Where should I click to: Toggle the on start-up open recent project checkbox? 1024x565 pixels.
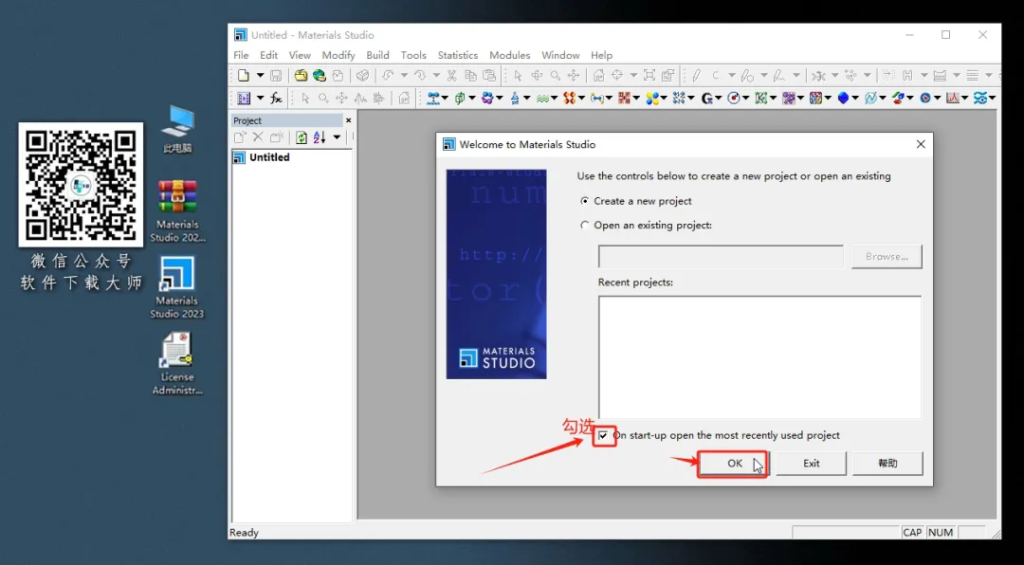point(603,436)
